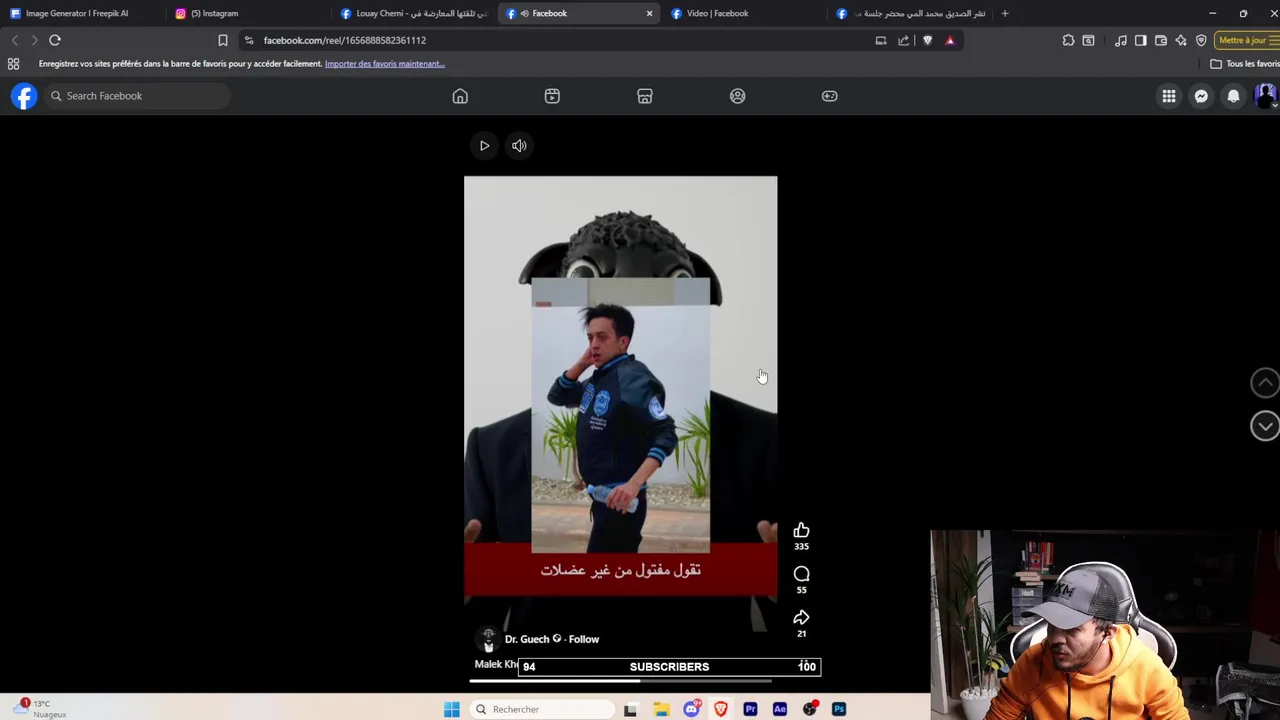Open Adobe Photoshop from taskbar
Image resolution: width=1280 pixels, height=720 pixels.
click(839, 709)
